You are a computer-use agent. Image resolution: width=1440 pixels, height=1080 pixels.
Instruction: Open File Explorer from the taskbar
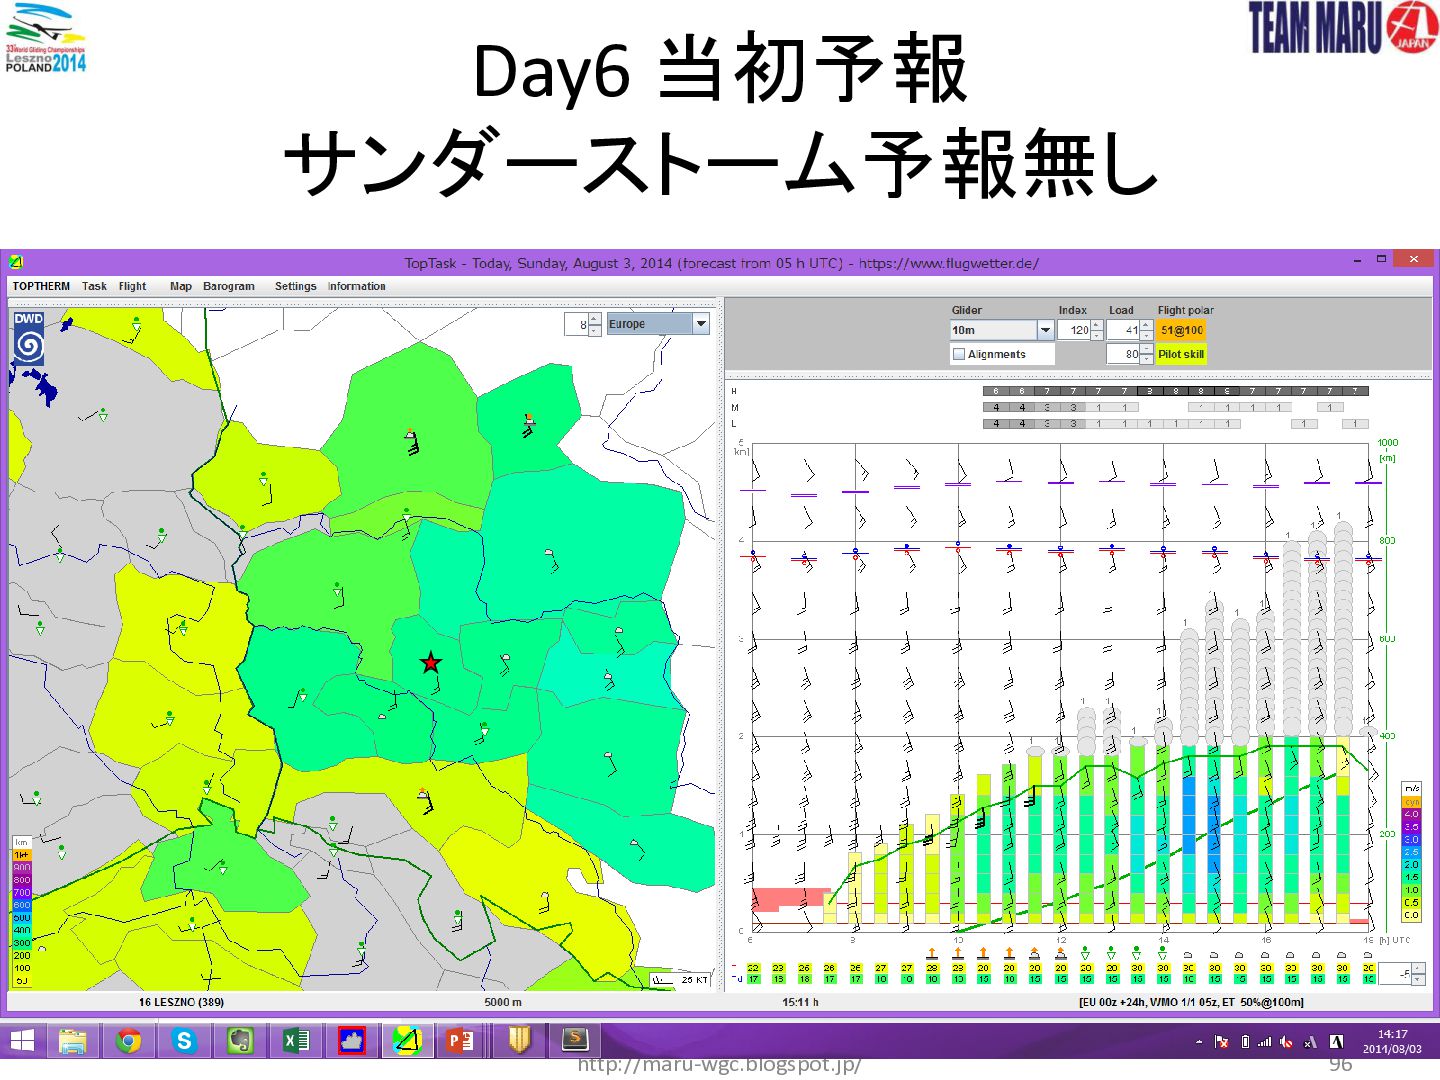click(72, 1040)
